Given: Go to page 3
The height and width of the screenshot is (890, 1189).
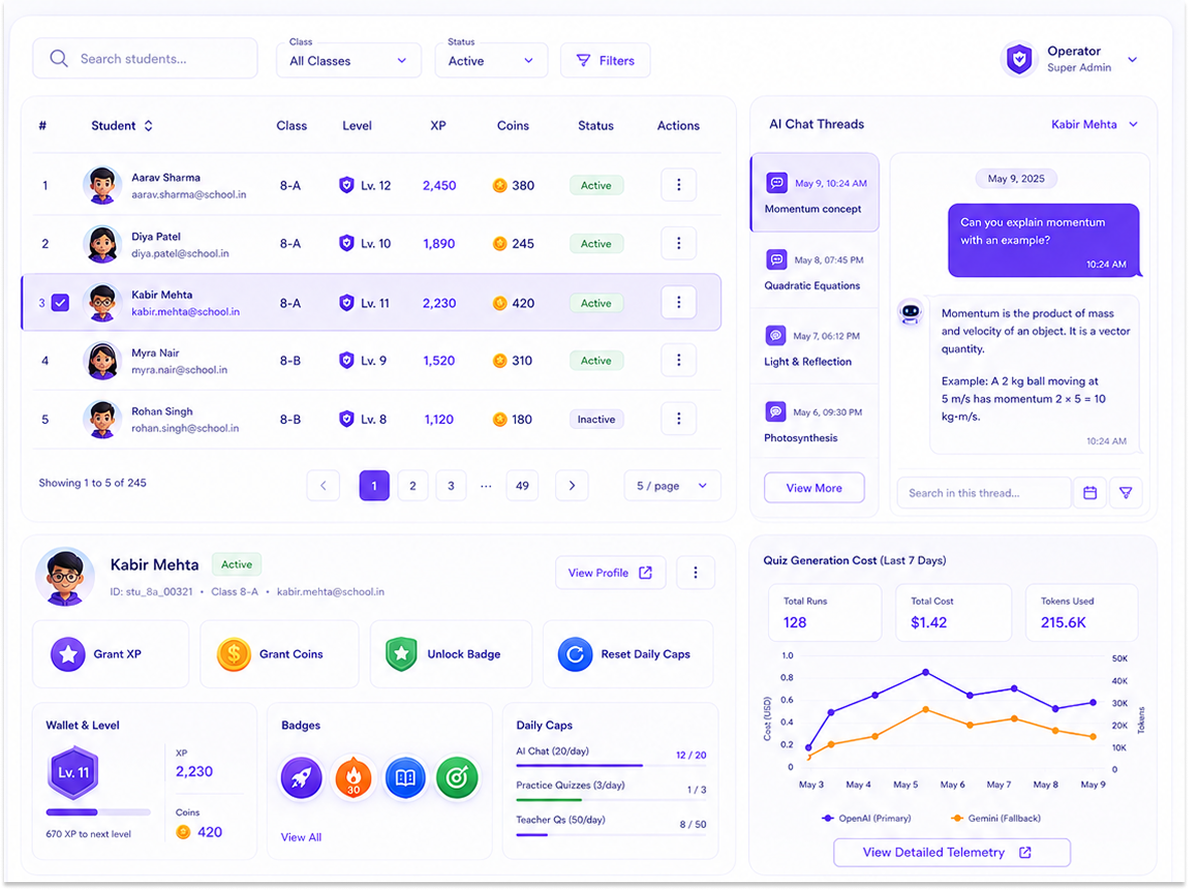Looking at the screenshot, I should (x=450, y=486).
